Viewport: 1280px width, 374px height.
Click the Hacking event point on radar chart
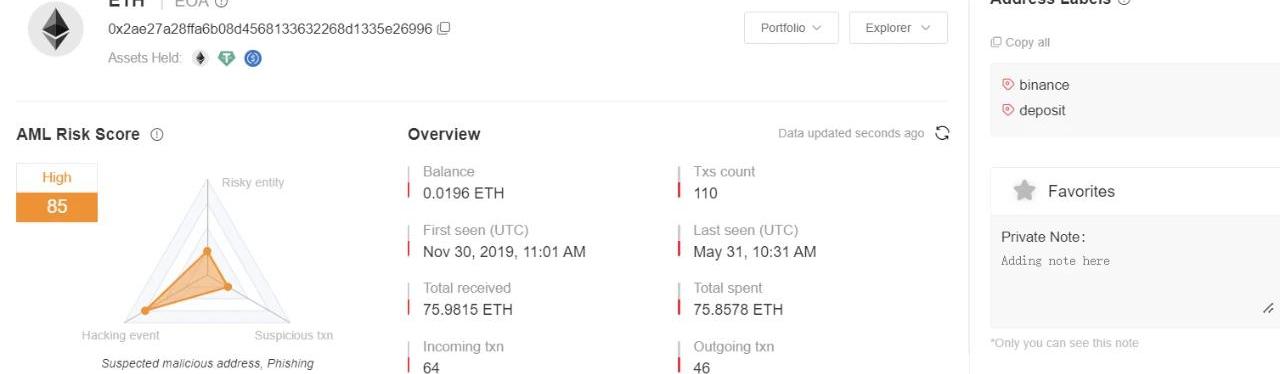click(145, 310)
